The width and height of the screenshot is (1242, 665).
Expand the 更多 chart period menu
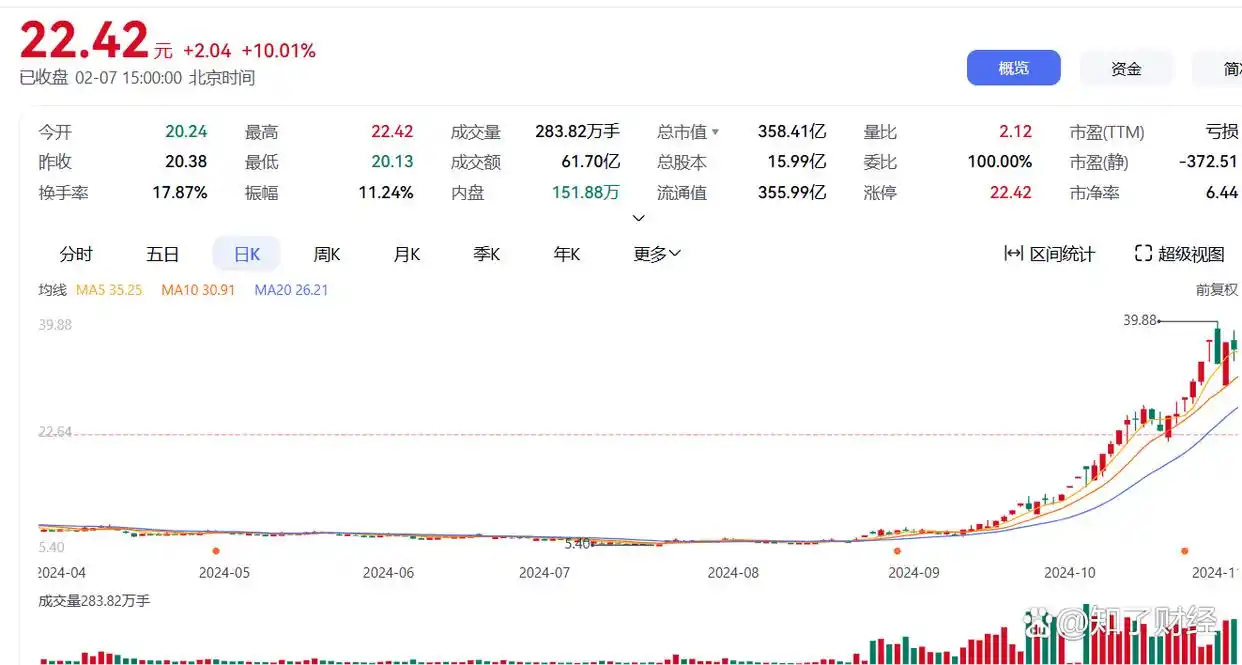pos(657,254)
